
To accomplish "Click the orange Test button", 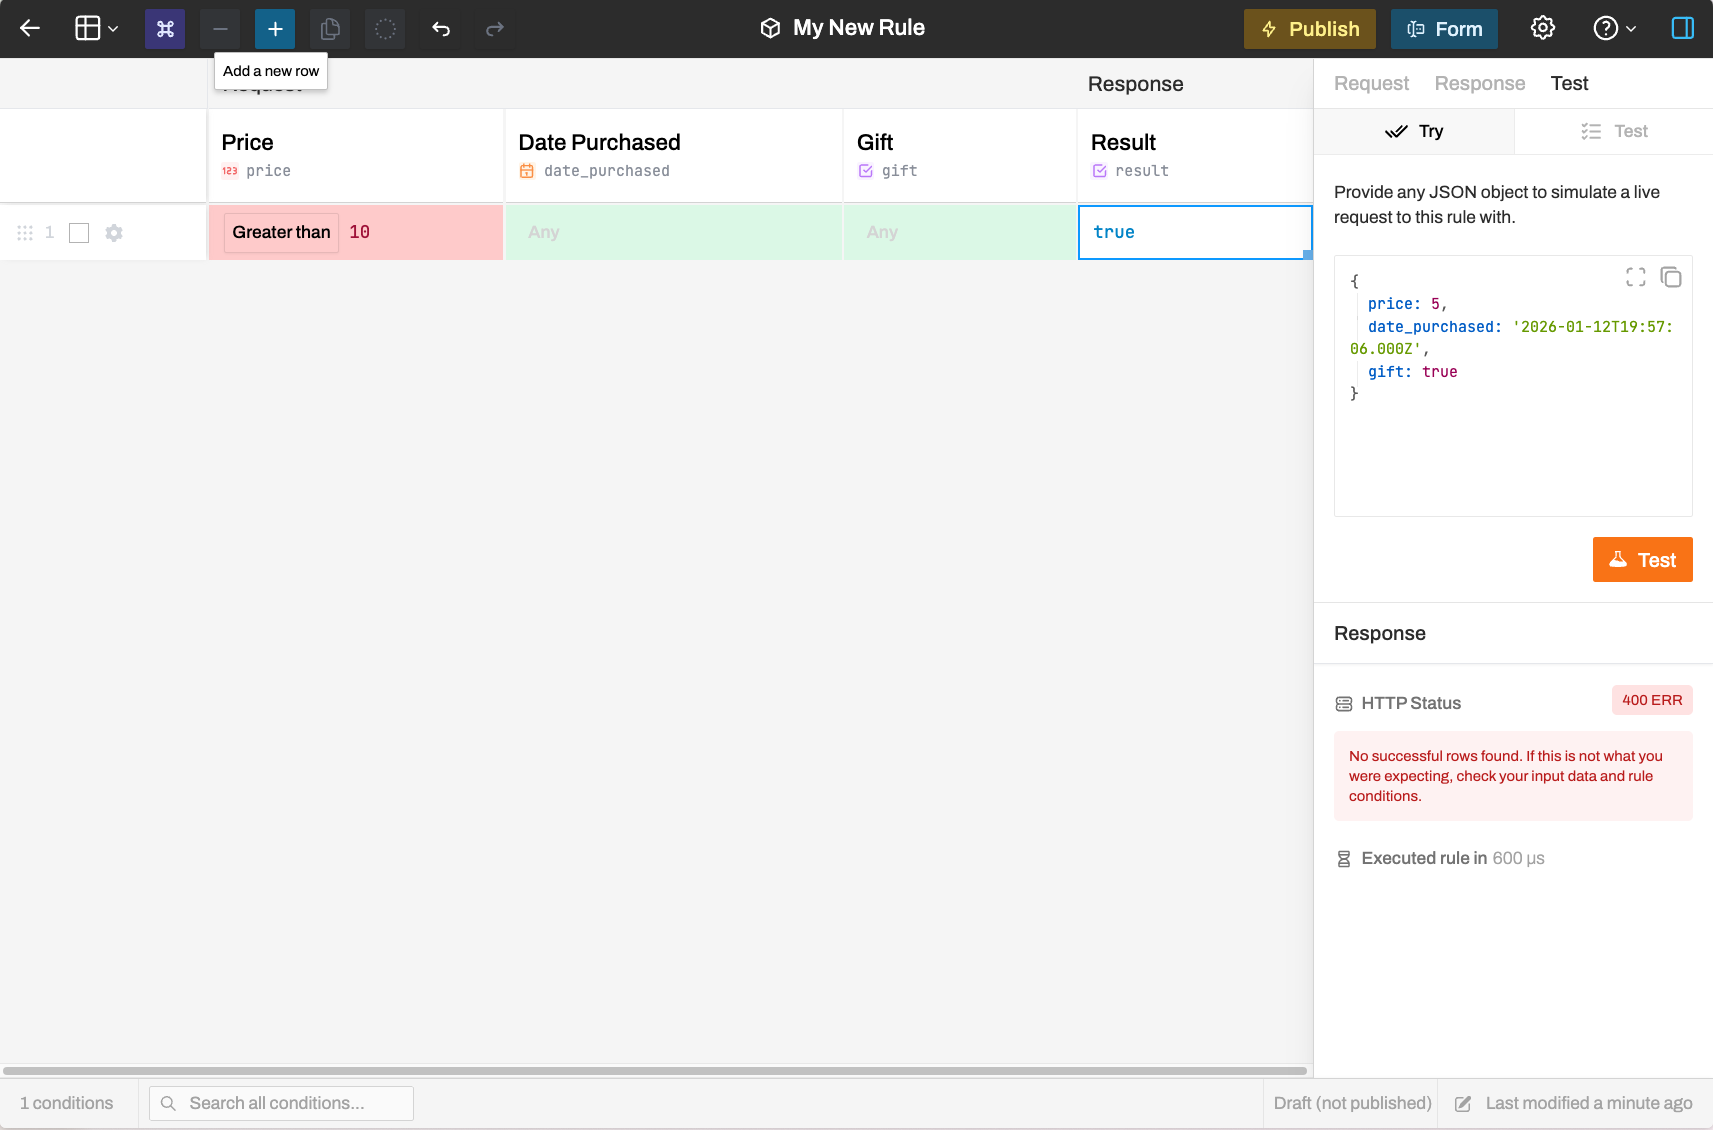I will coord(1642,560).
